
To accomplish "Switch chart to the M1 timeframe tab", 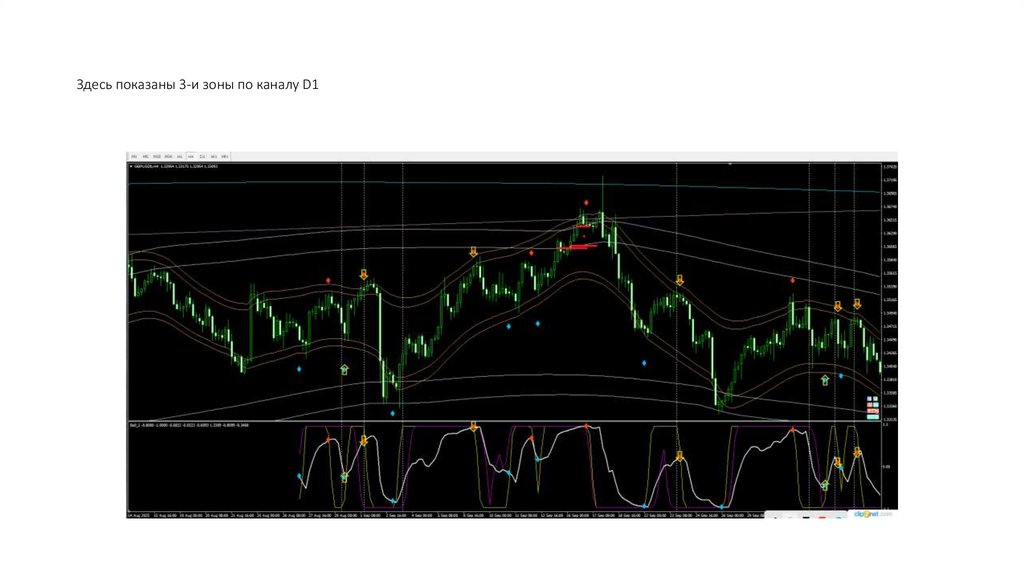I will pos(134,157).
